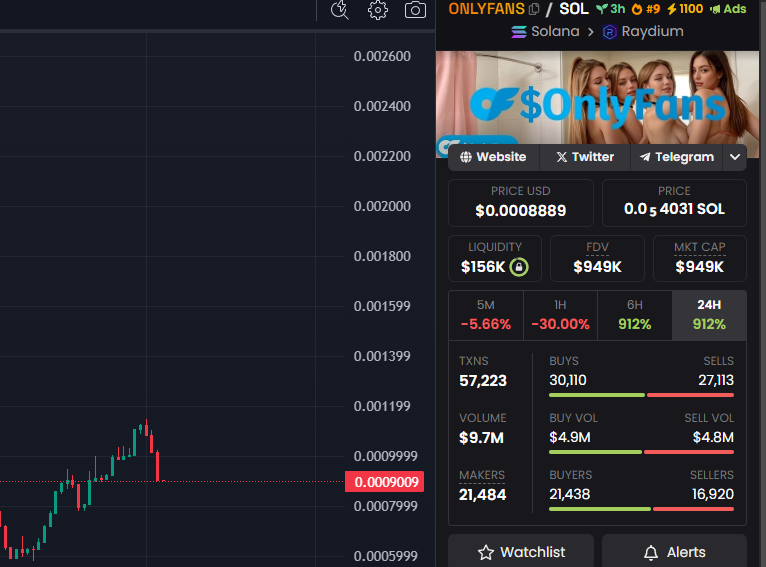Click the X logo icon for Twitter
Image resolution: width=766 pixels, height=567 pixels.
[562, 157]
